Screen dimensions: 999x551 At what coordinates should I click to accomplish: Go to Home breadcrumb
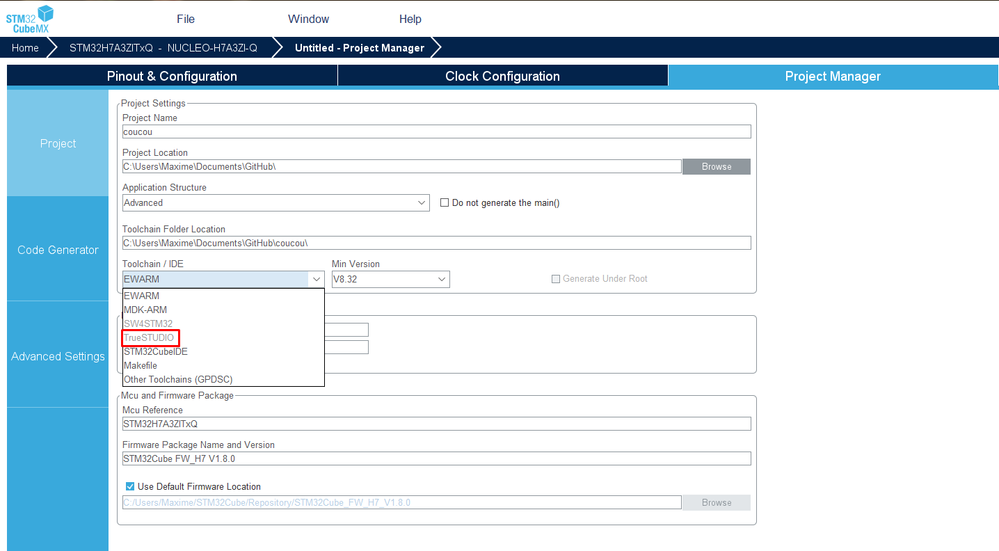[x=25, y=48]
